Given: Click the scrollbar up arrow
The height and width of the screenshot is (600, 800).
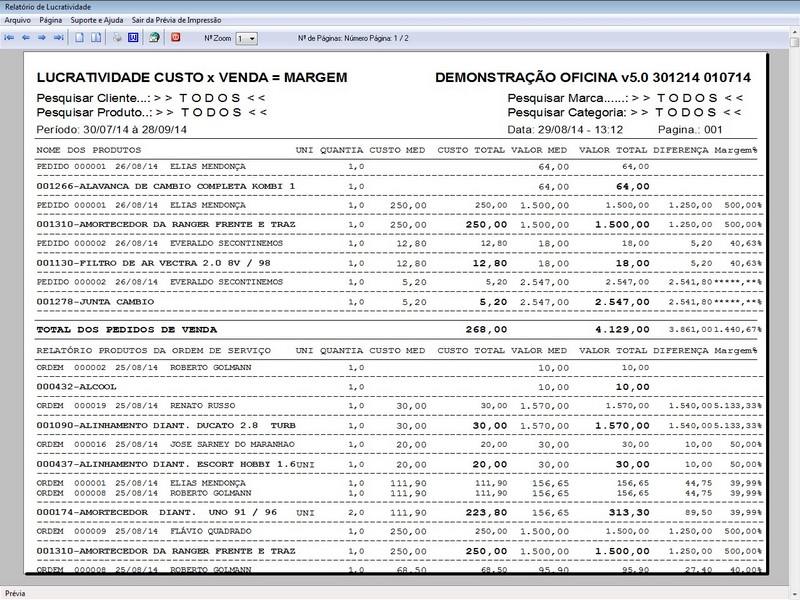Looking at the screenshot, I should [x=794, y=32].
